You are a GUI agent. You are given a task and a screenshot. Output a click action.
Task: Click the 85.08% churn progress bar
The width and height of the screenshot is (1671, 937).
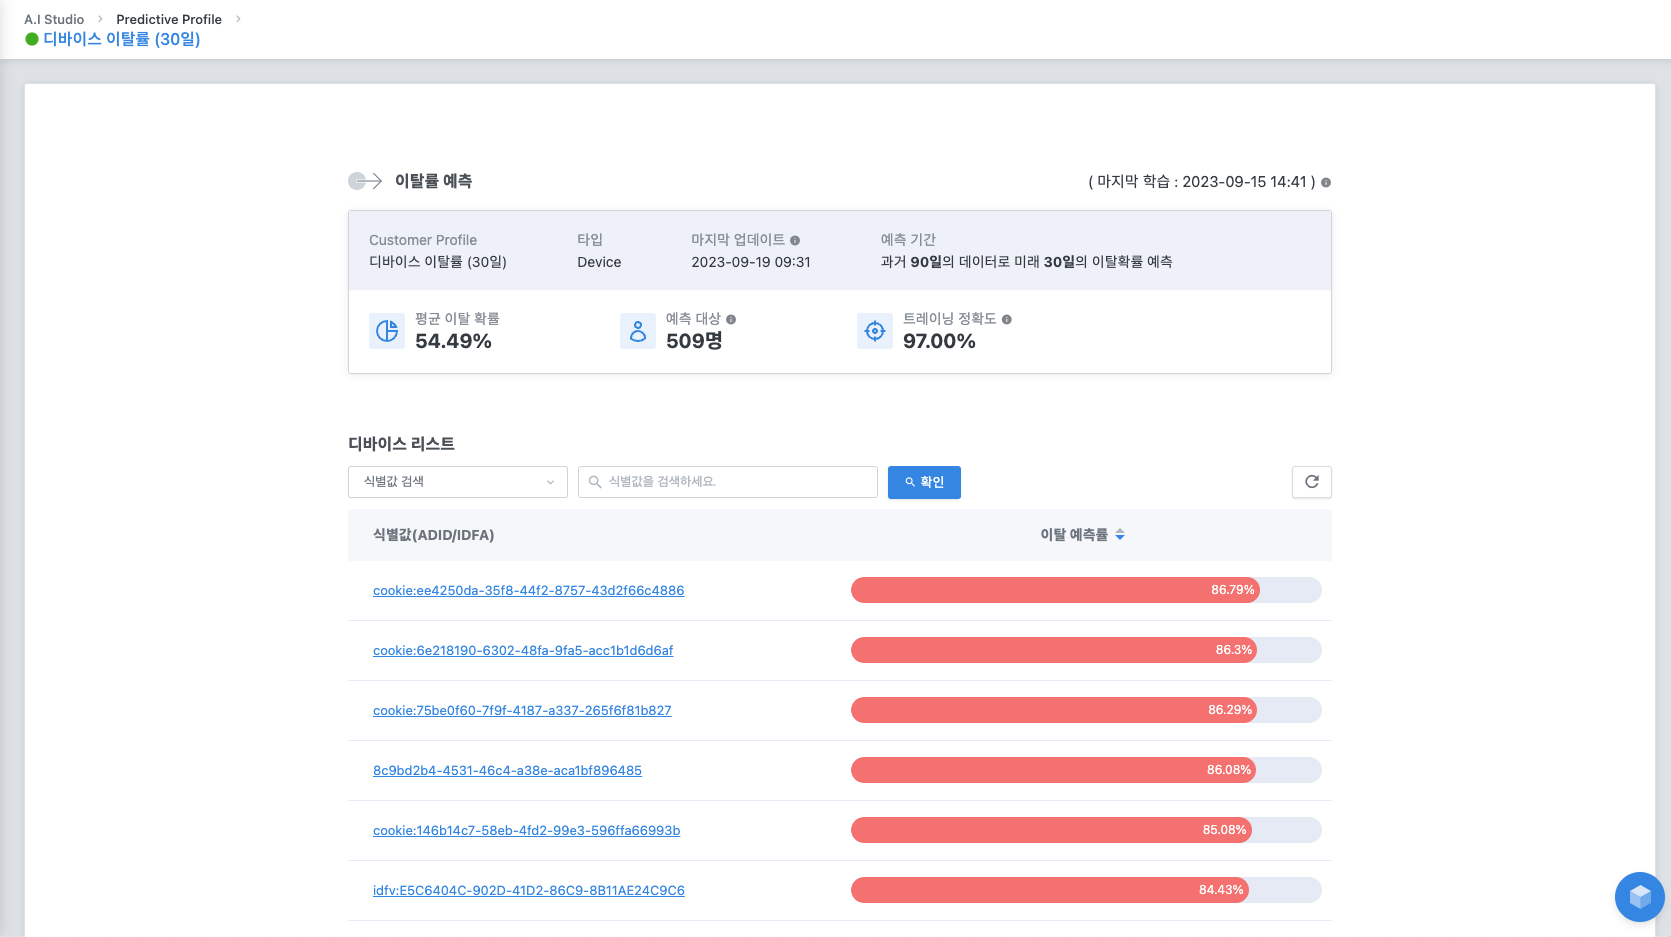[x=1086, y=830]
